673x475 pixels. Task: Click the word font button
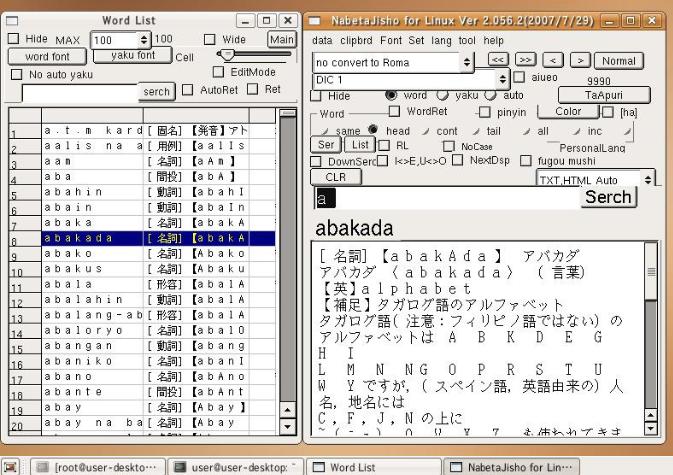pyautogui.click(x=47, y=56)
